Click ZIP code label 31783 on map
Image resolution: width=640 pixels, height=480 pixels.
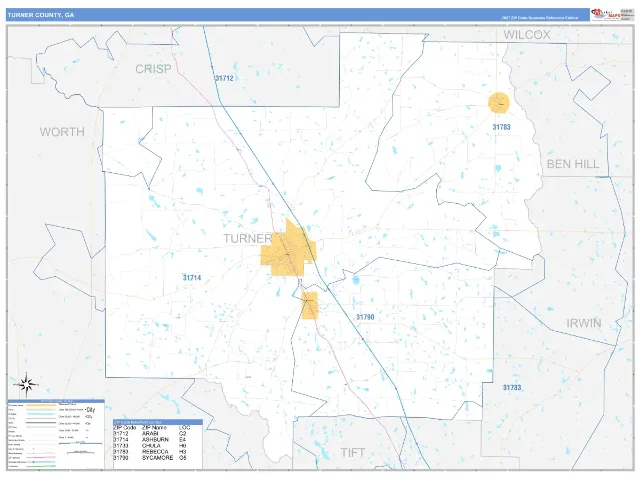coord(501,127)
